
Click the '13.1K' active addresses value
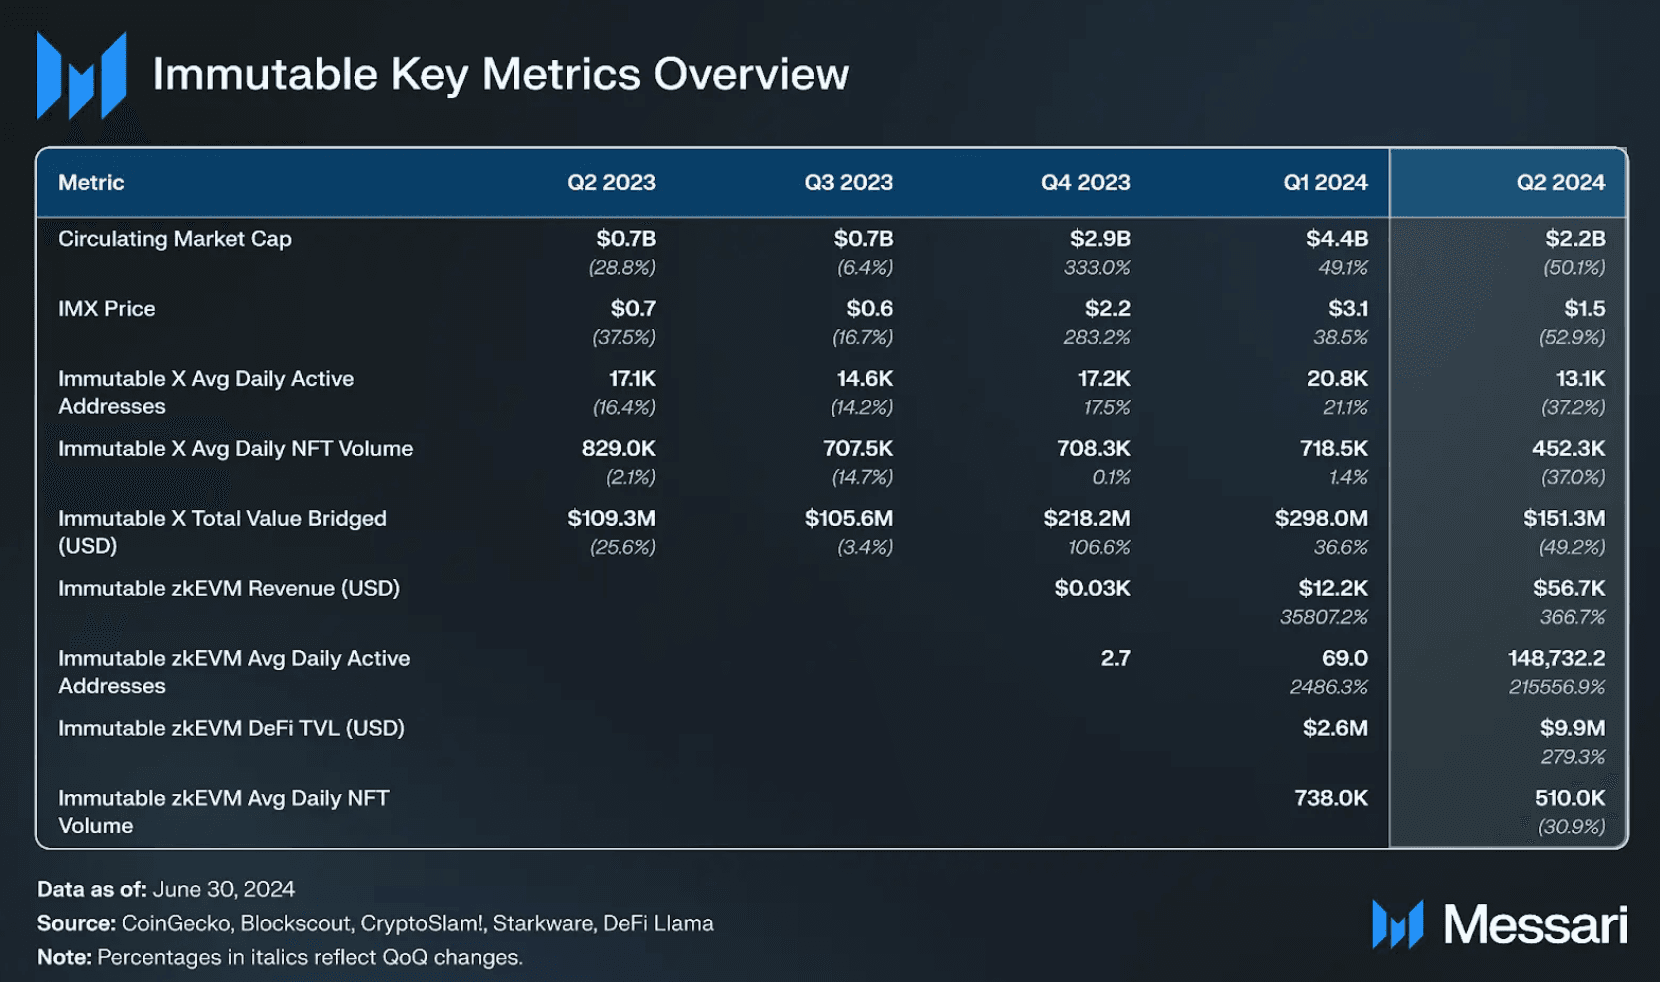tap(1581, 378)
